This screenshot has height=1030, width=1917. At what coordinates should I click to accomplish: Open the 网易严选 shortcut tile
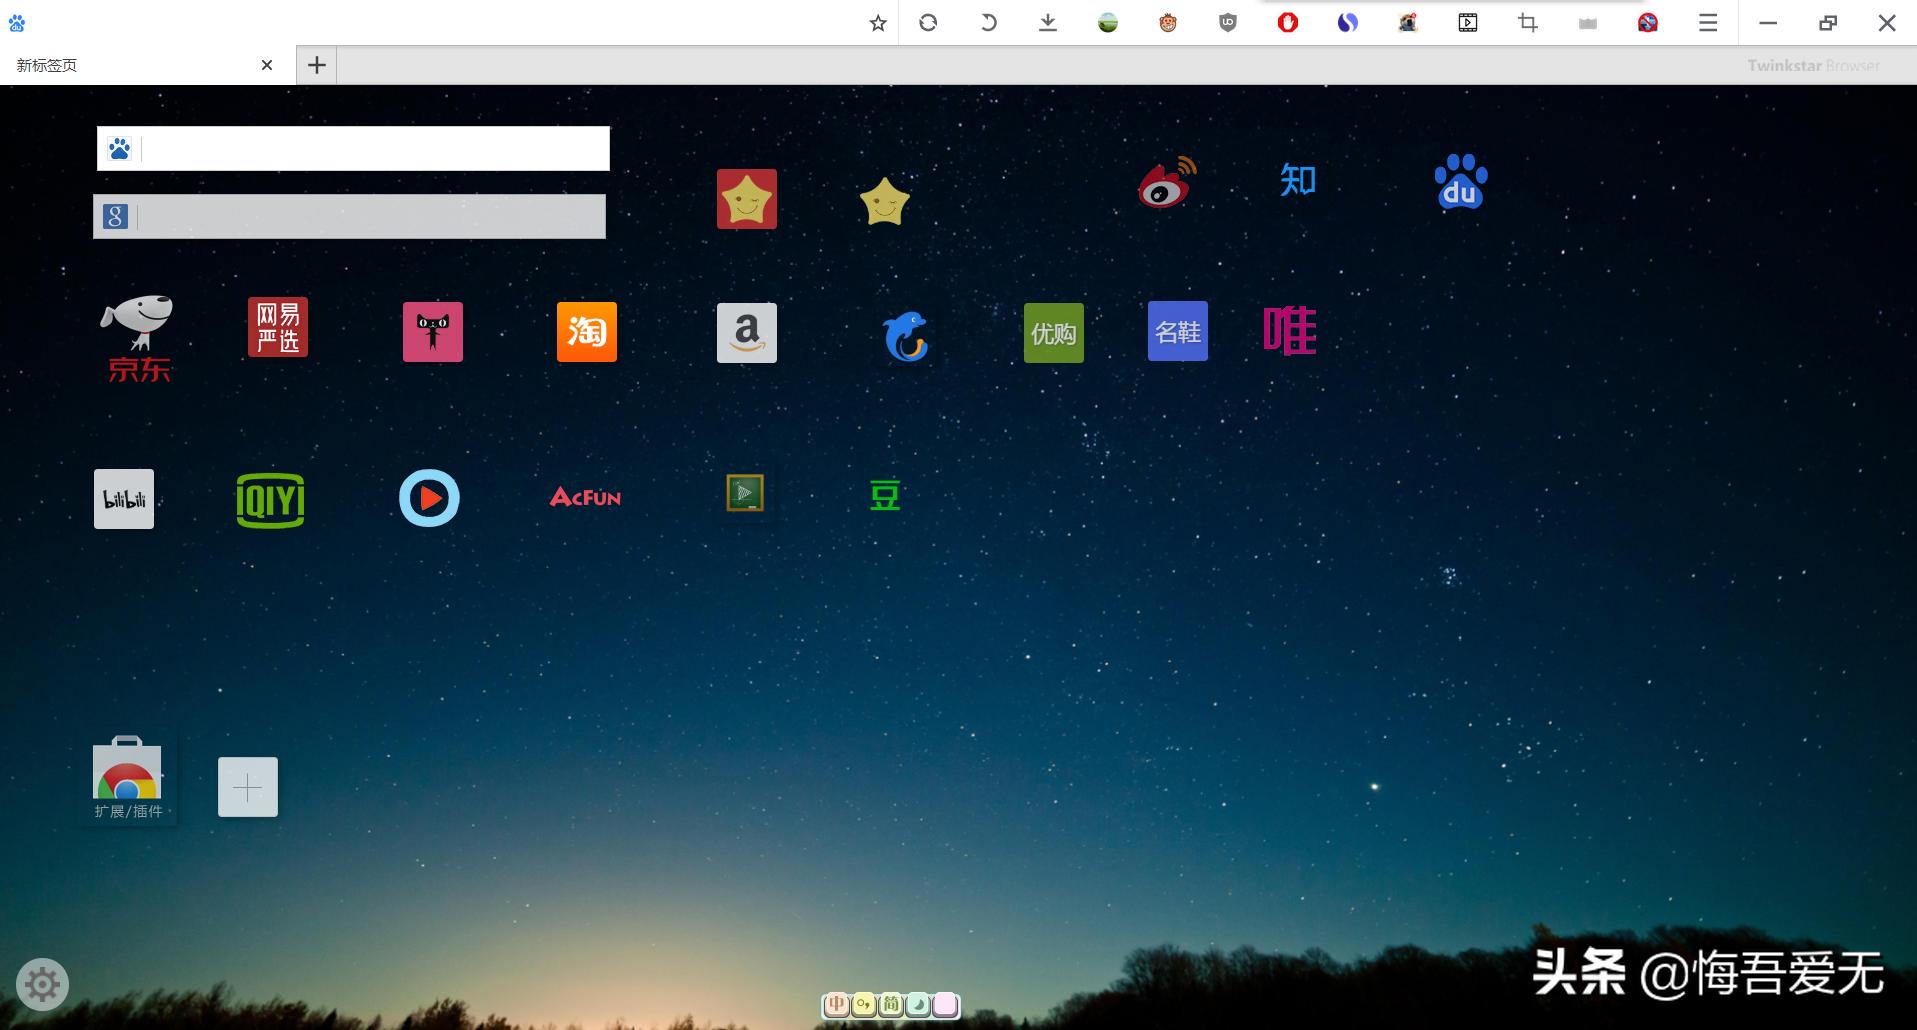coord(278,327)
